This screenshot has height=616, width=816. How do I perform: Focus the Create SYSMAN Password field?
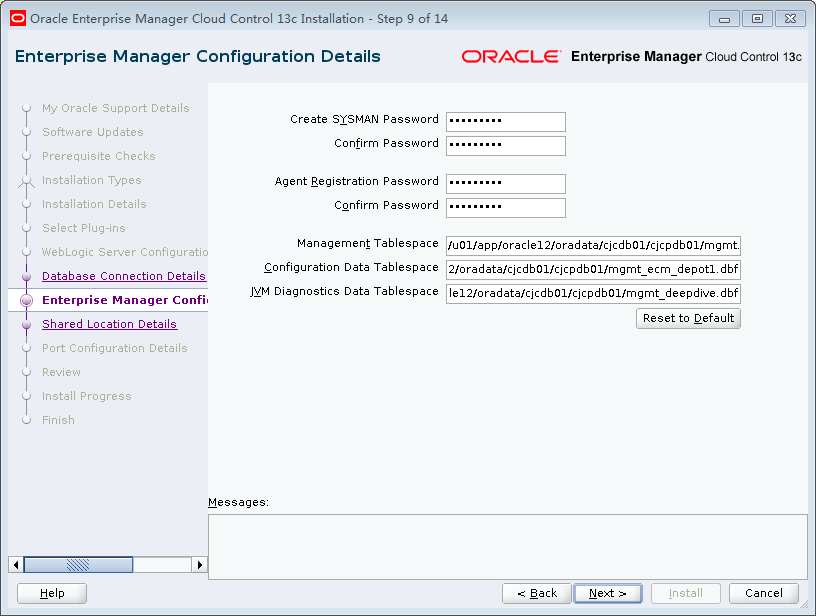[505, 122]
